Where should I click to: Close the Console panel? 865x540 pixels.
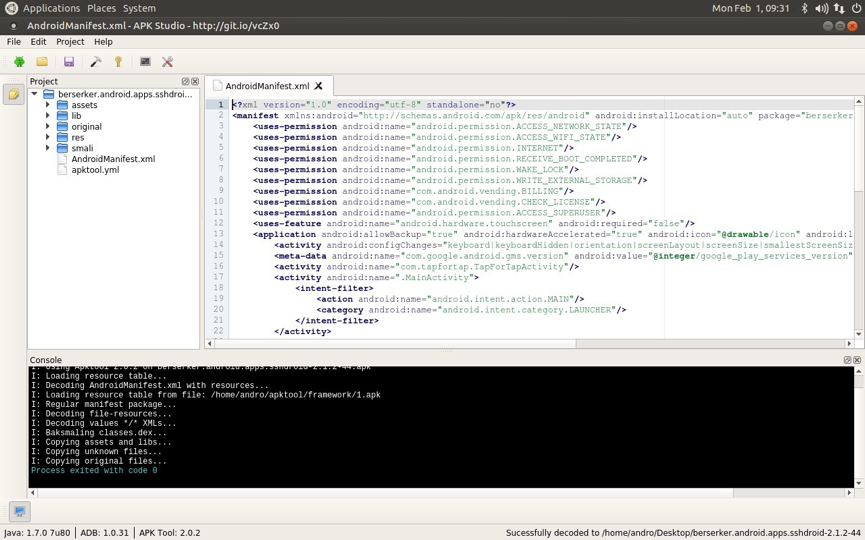tap(857, 360)
